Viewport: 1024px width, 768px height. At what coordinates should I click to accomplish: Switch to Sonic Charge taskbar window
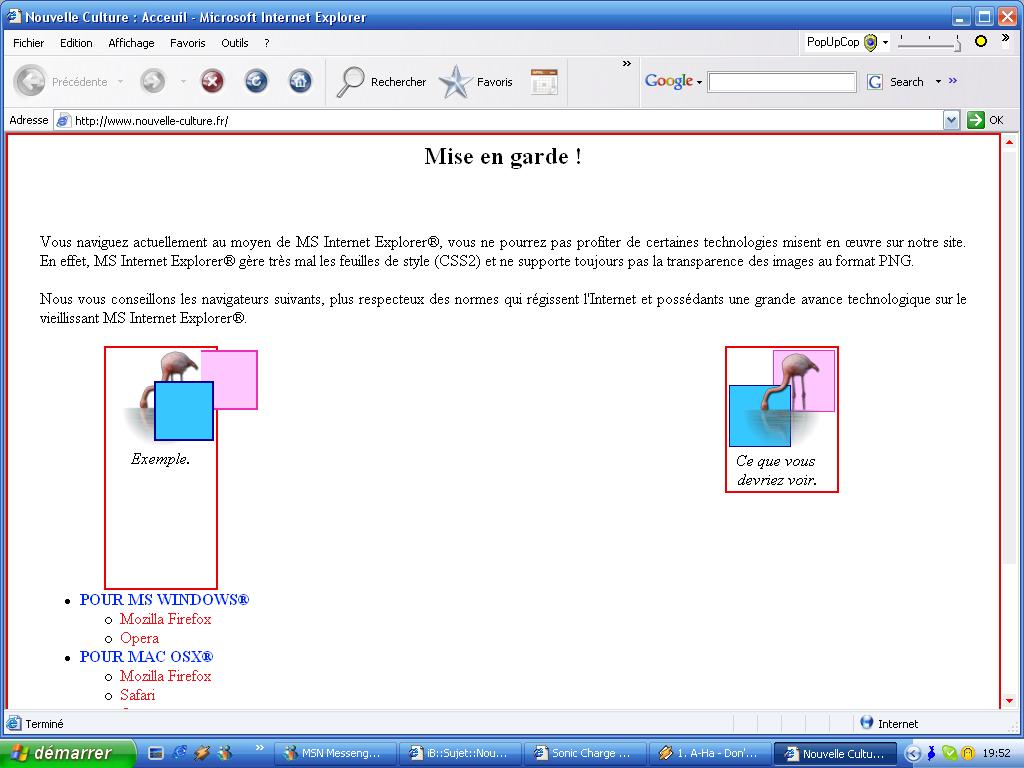pos(584,753)
